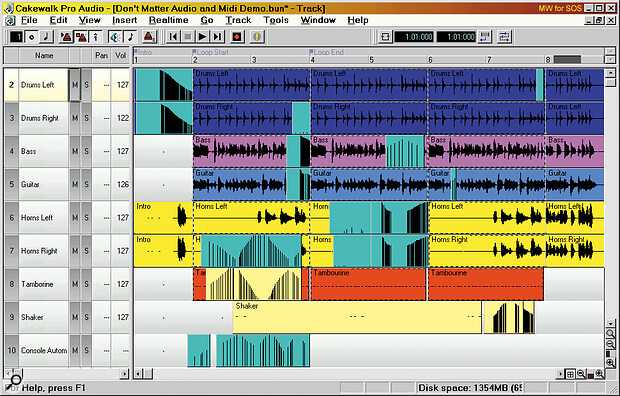Open the Track menu

[238, 20]
